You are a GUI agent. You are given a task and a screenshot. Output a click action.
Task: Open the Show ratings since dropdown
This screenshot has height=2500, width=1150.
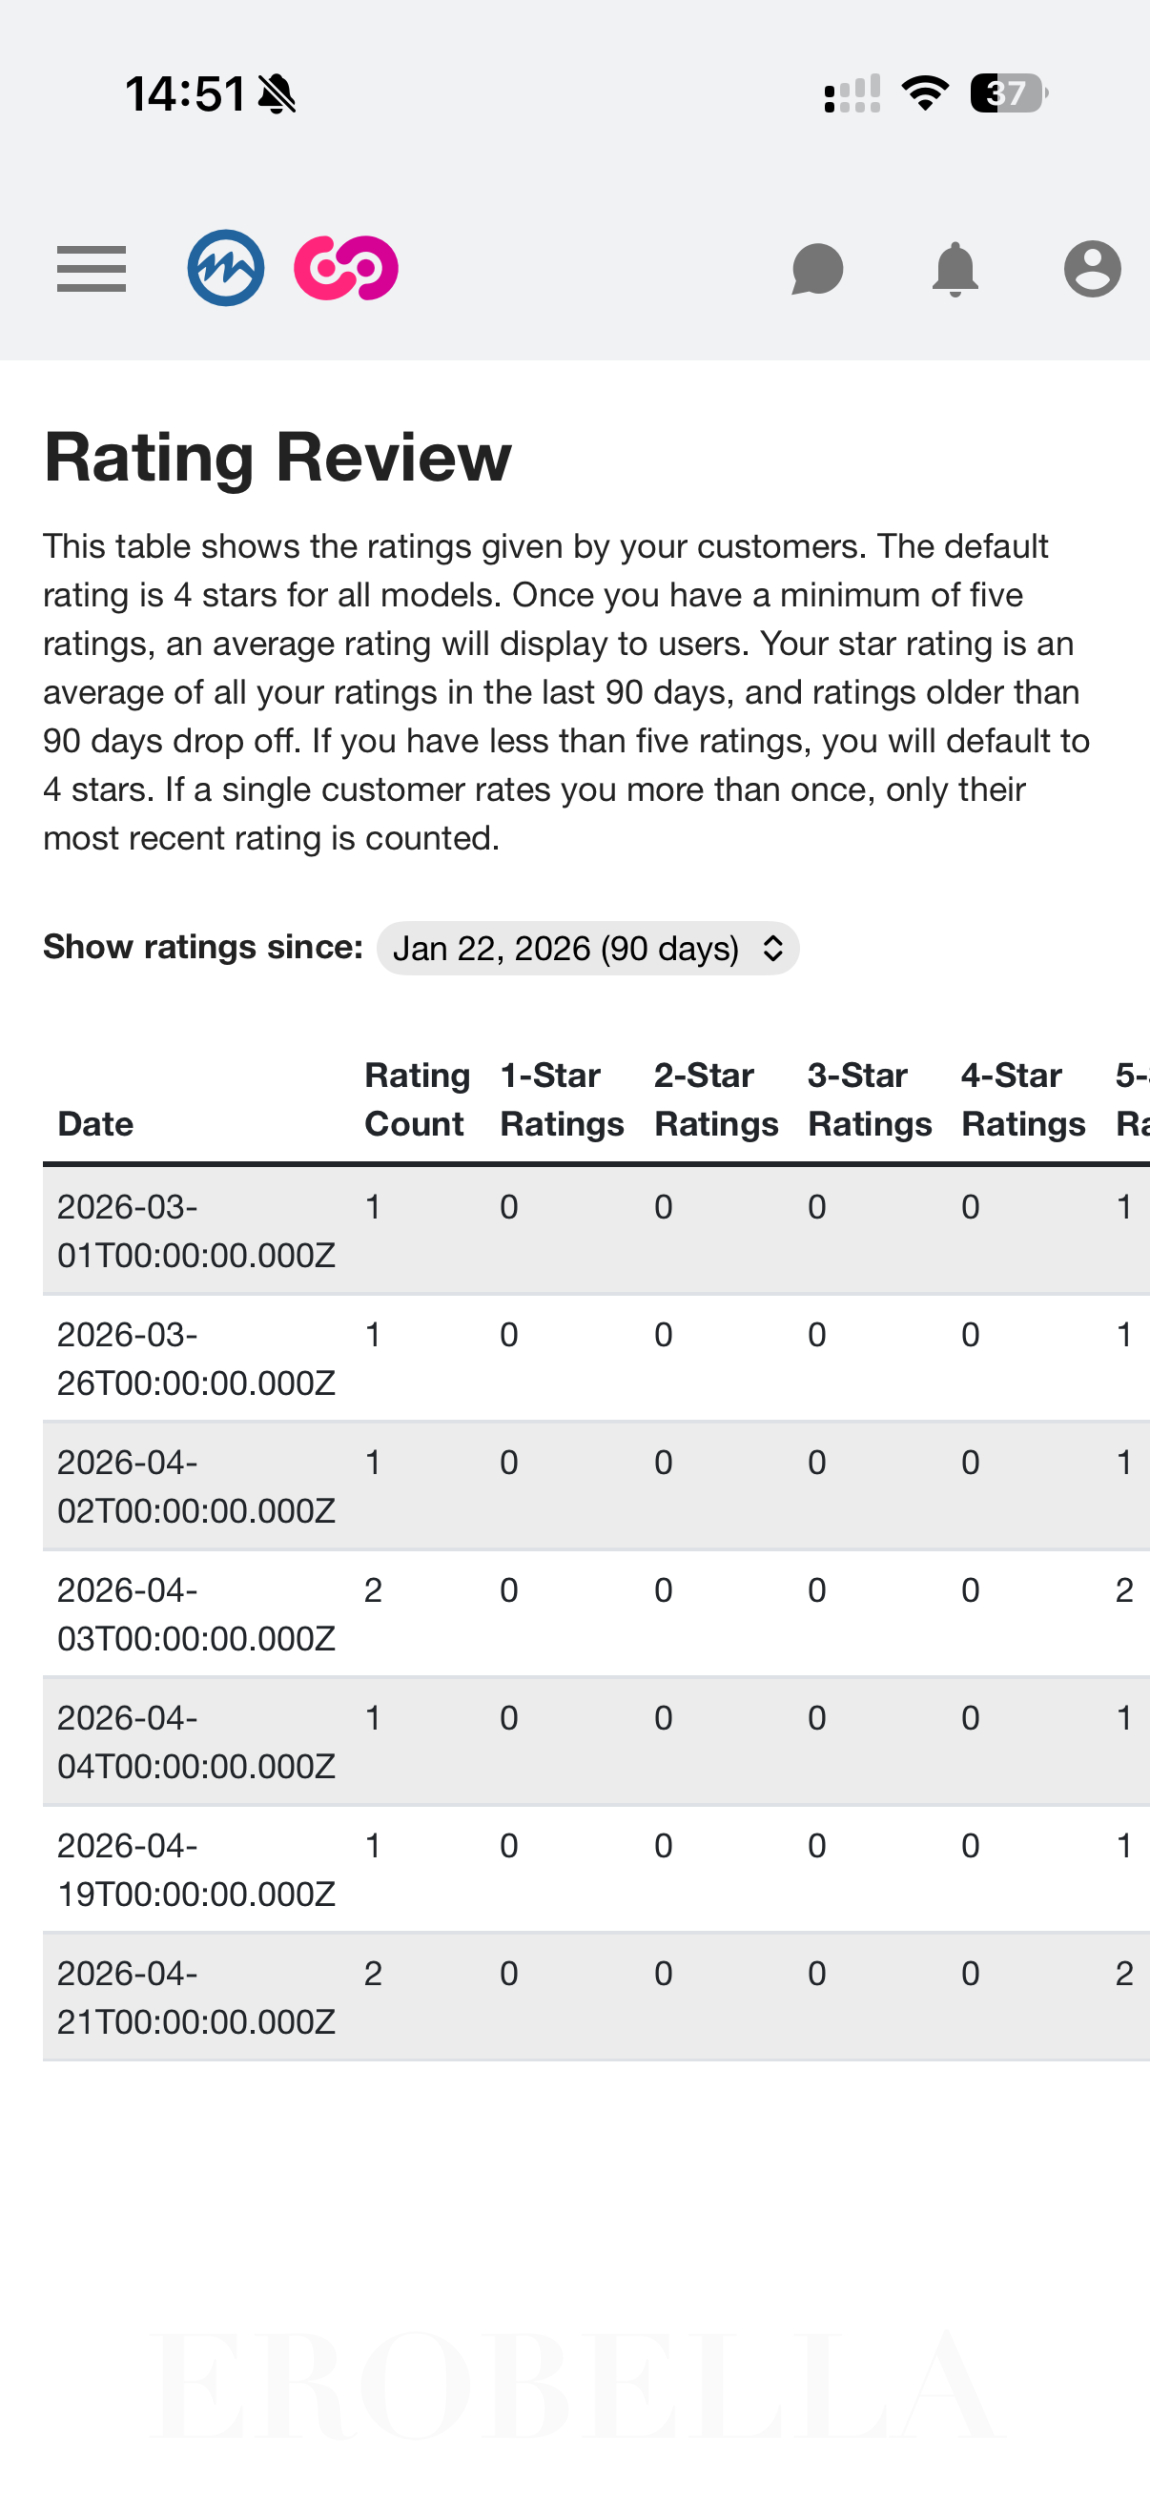tap(587, 948)
